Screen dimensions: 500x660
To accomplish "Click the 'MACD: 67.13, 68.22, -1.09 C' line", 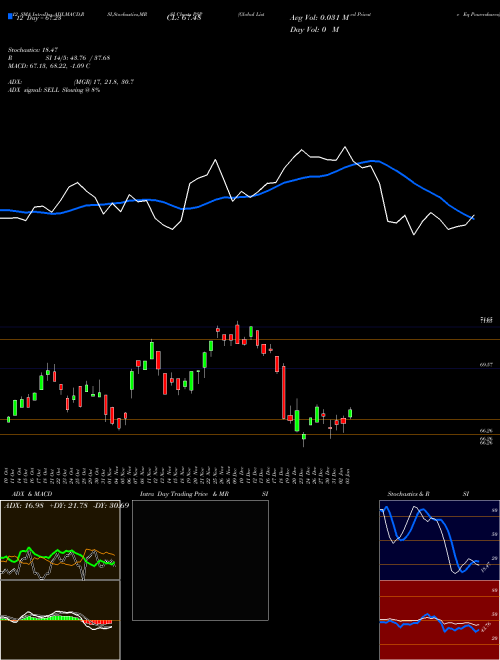I will (x=49, y=66).
